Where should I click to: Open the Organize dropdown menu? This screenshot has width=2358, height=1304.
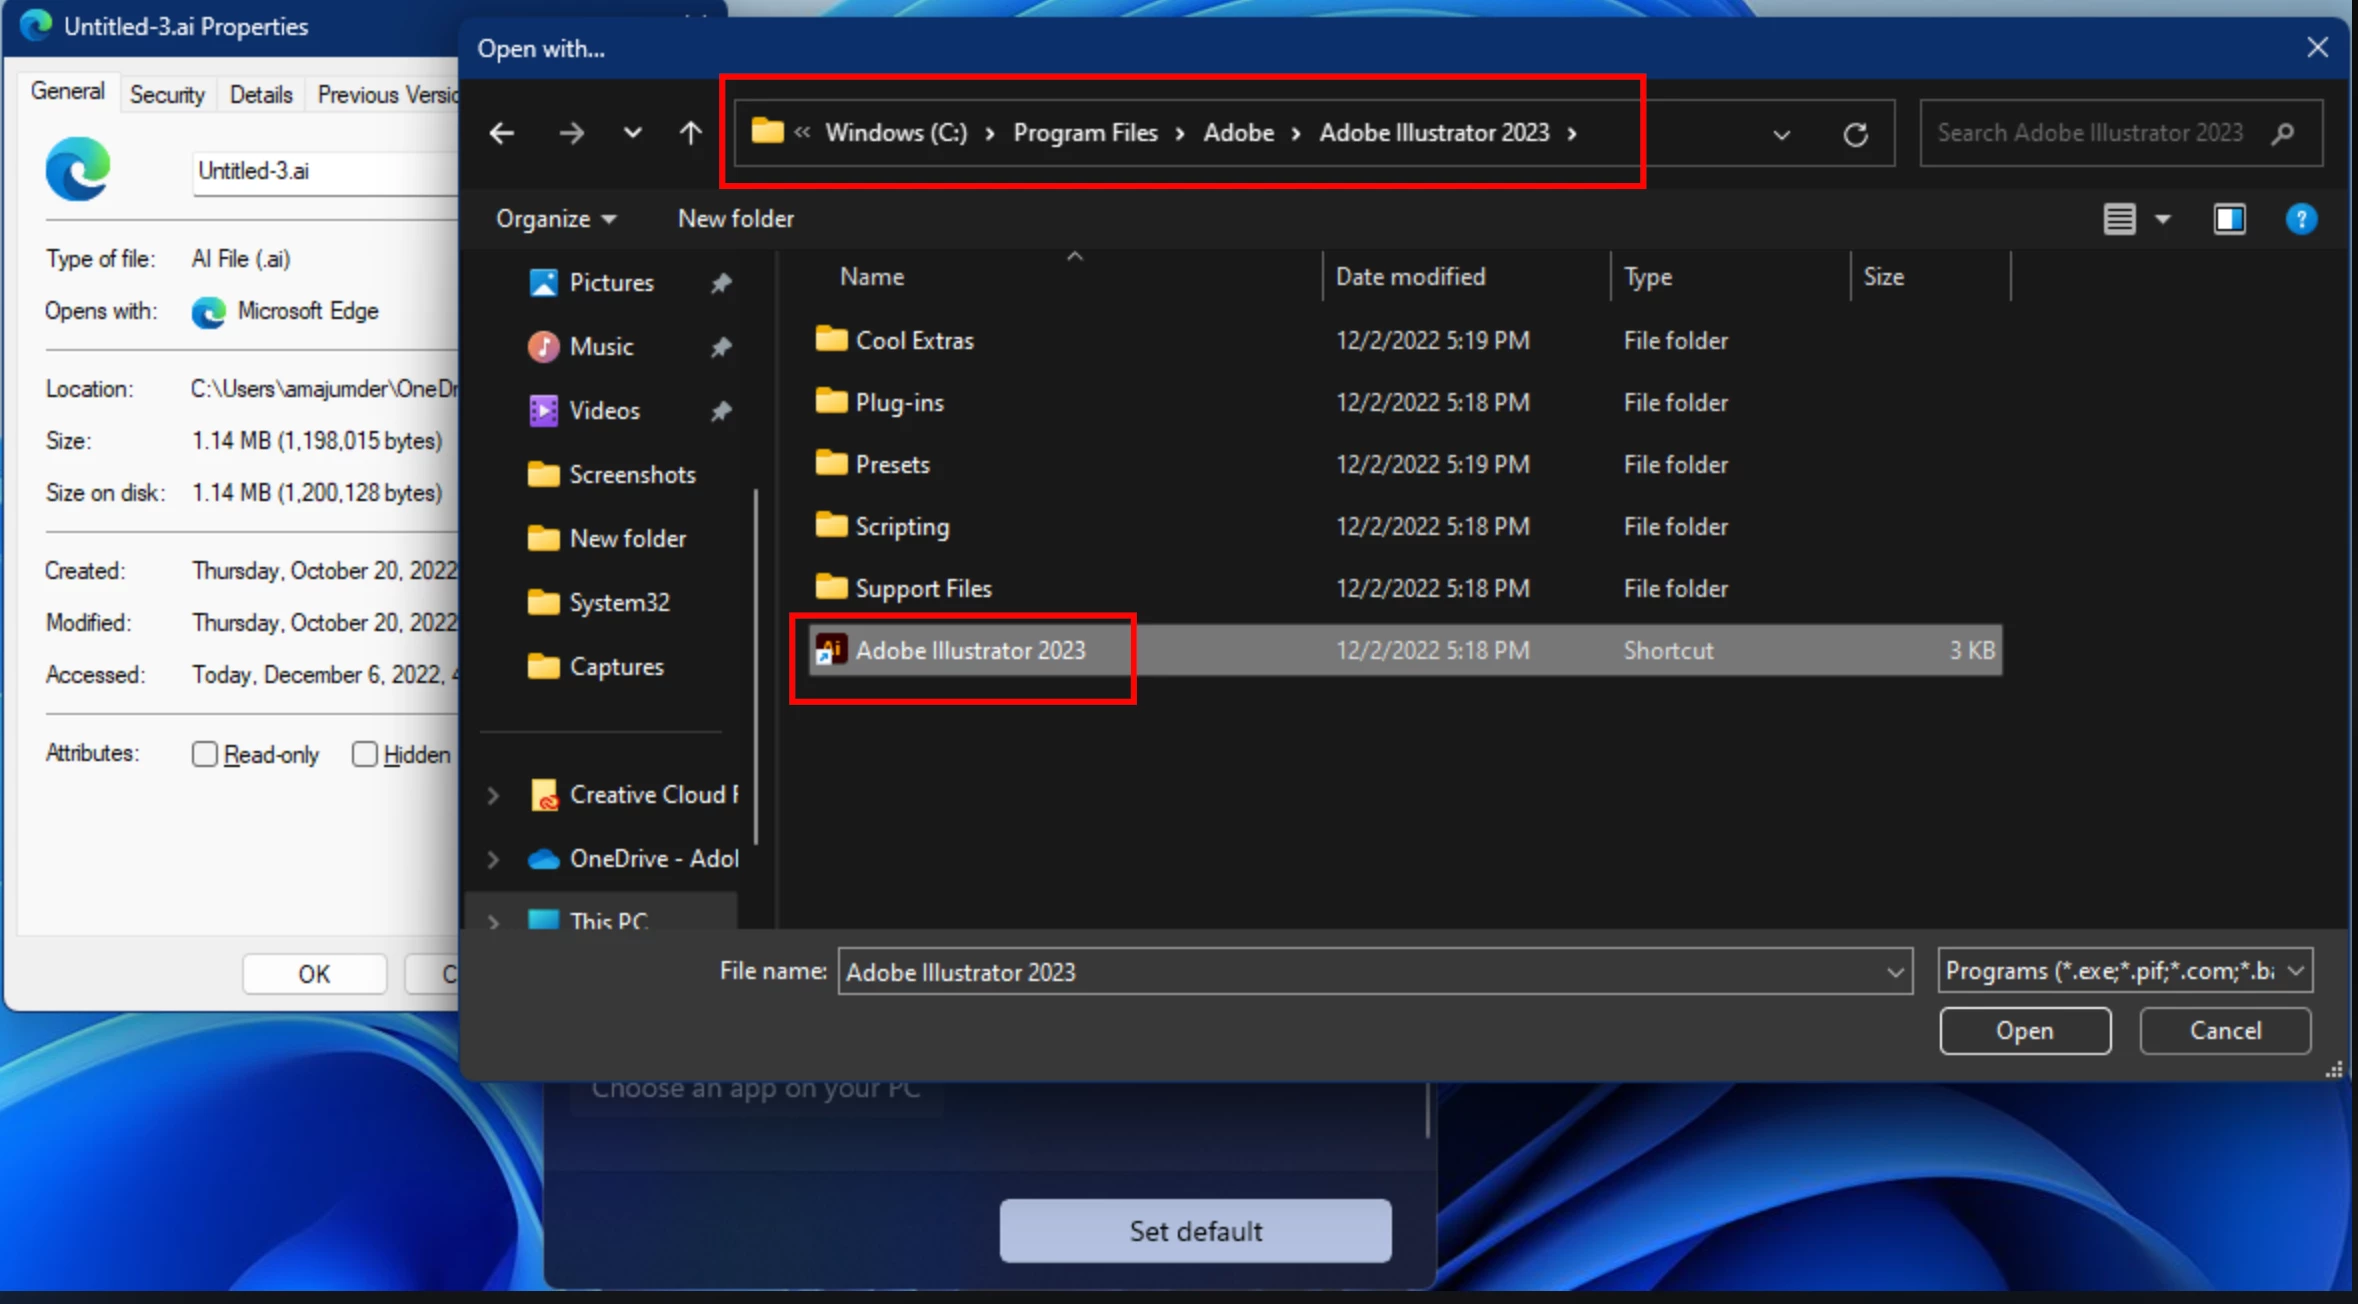click(555, 219)
